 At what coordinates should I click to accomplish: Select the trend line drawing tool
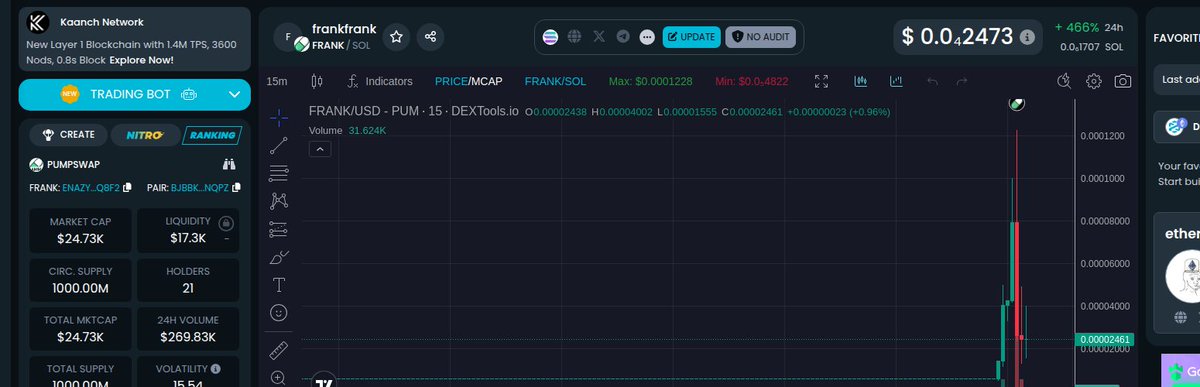point(279,145)
